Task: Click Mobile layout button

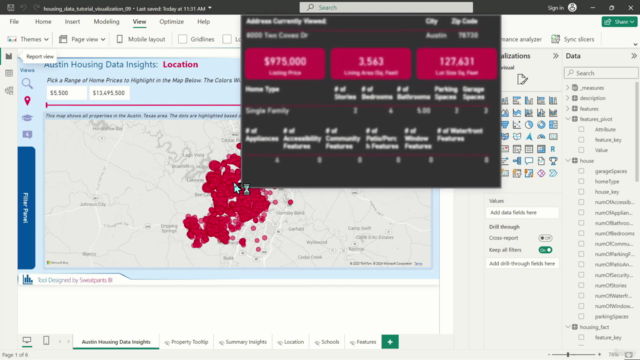Action: (141, 39)
